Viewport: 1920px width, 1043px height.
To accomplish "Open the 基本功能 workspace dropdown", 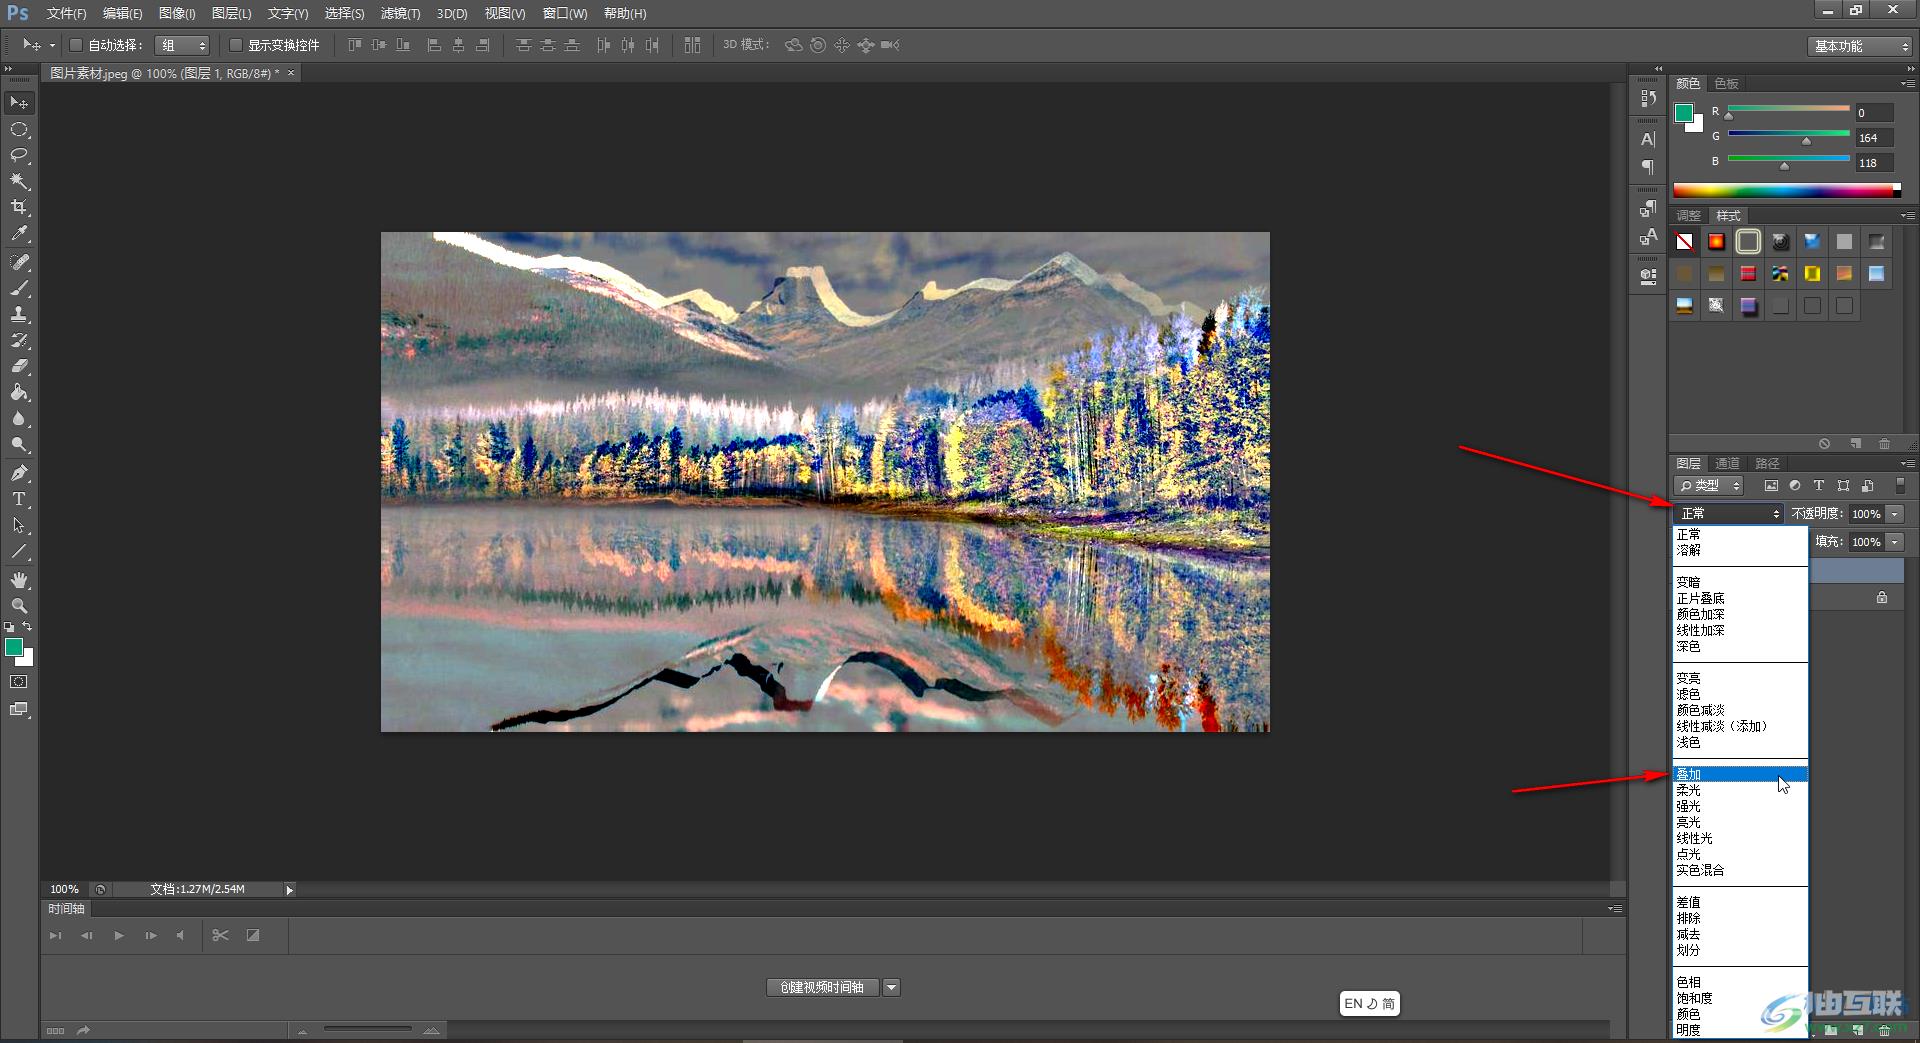I will 1861,46.
